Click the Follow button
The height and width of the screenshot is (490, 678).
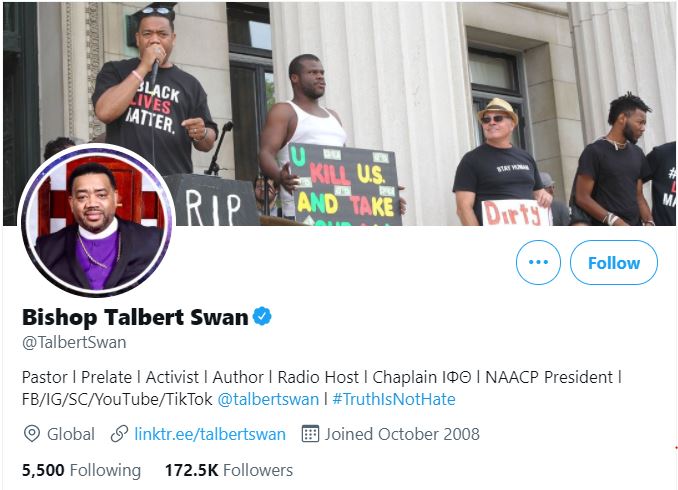coord(614,263)
